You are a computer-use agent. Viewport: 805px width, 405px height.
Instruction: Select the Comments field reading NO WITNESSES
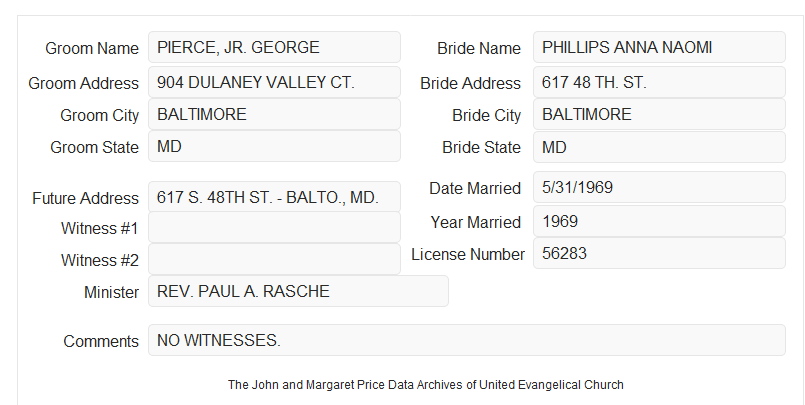click(467, 340)
